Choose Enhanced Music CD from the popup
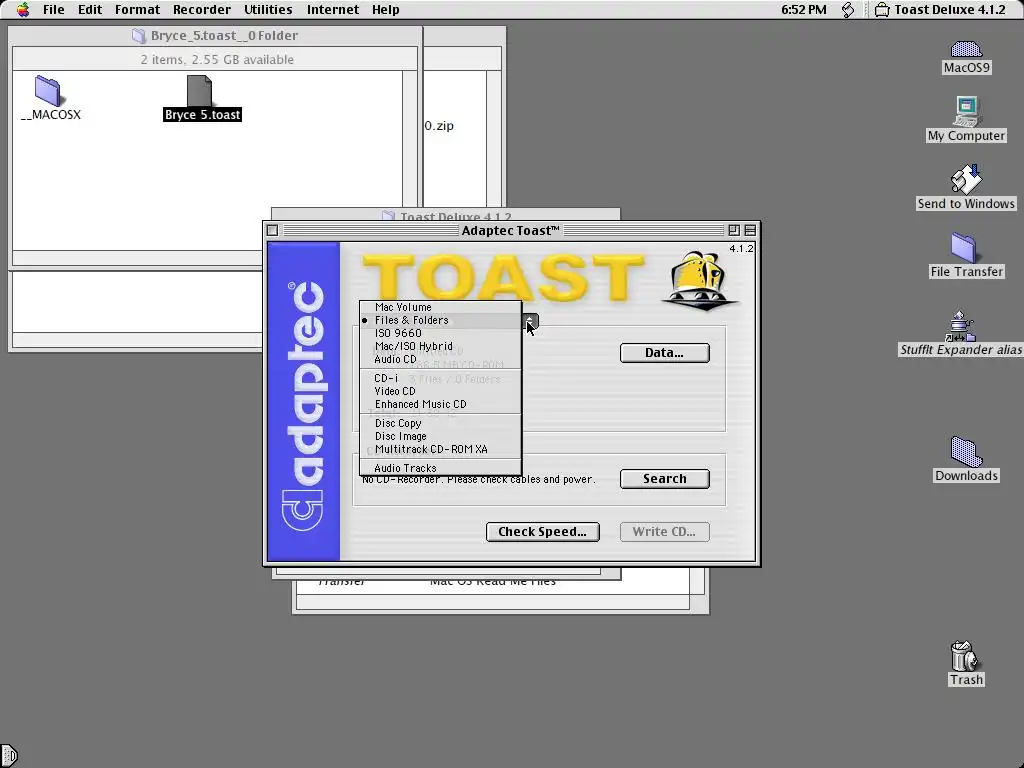1024x768 pixels. coord(441,404)
